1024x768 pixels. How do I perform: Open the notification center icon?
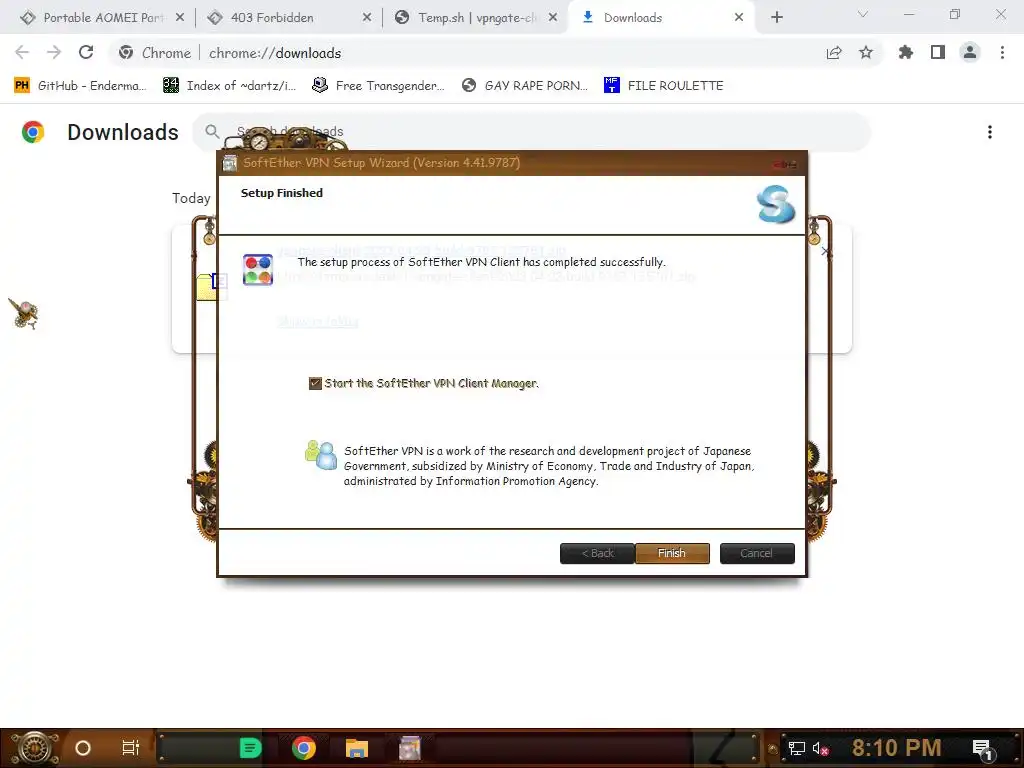(x=983, y=749)
